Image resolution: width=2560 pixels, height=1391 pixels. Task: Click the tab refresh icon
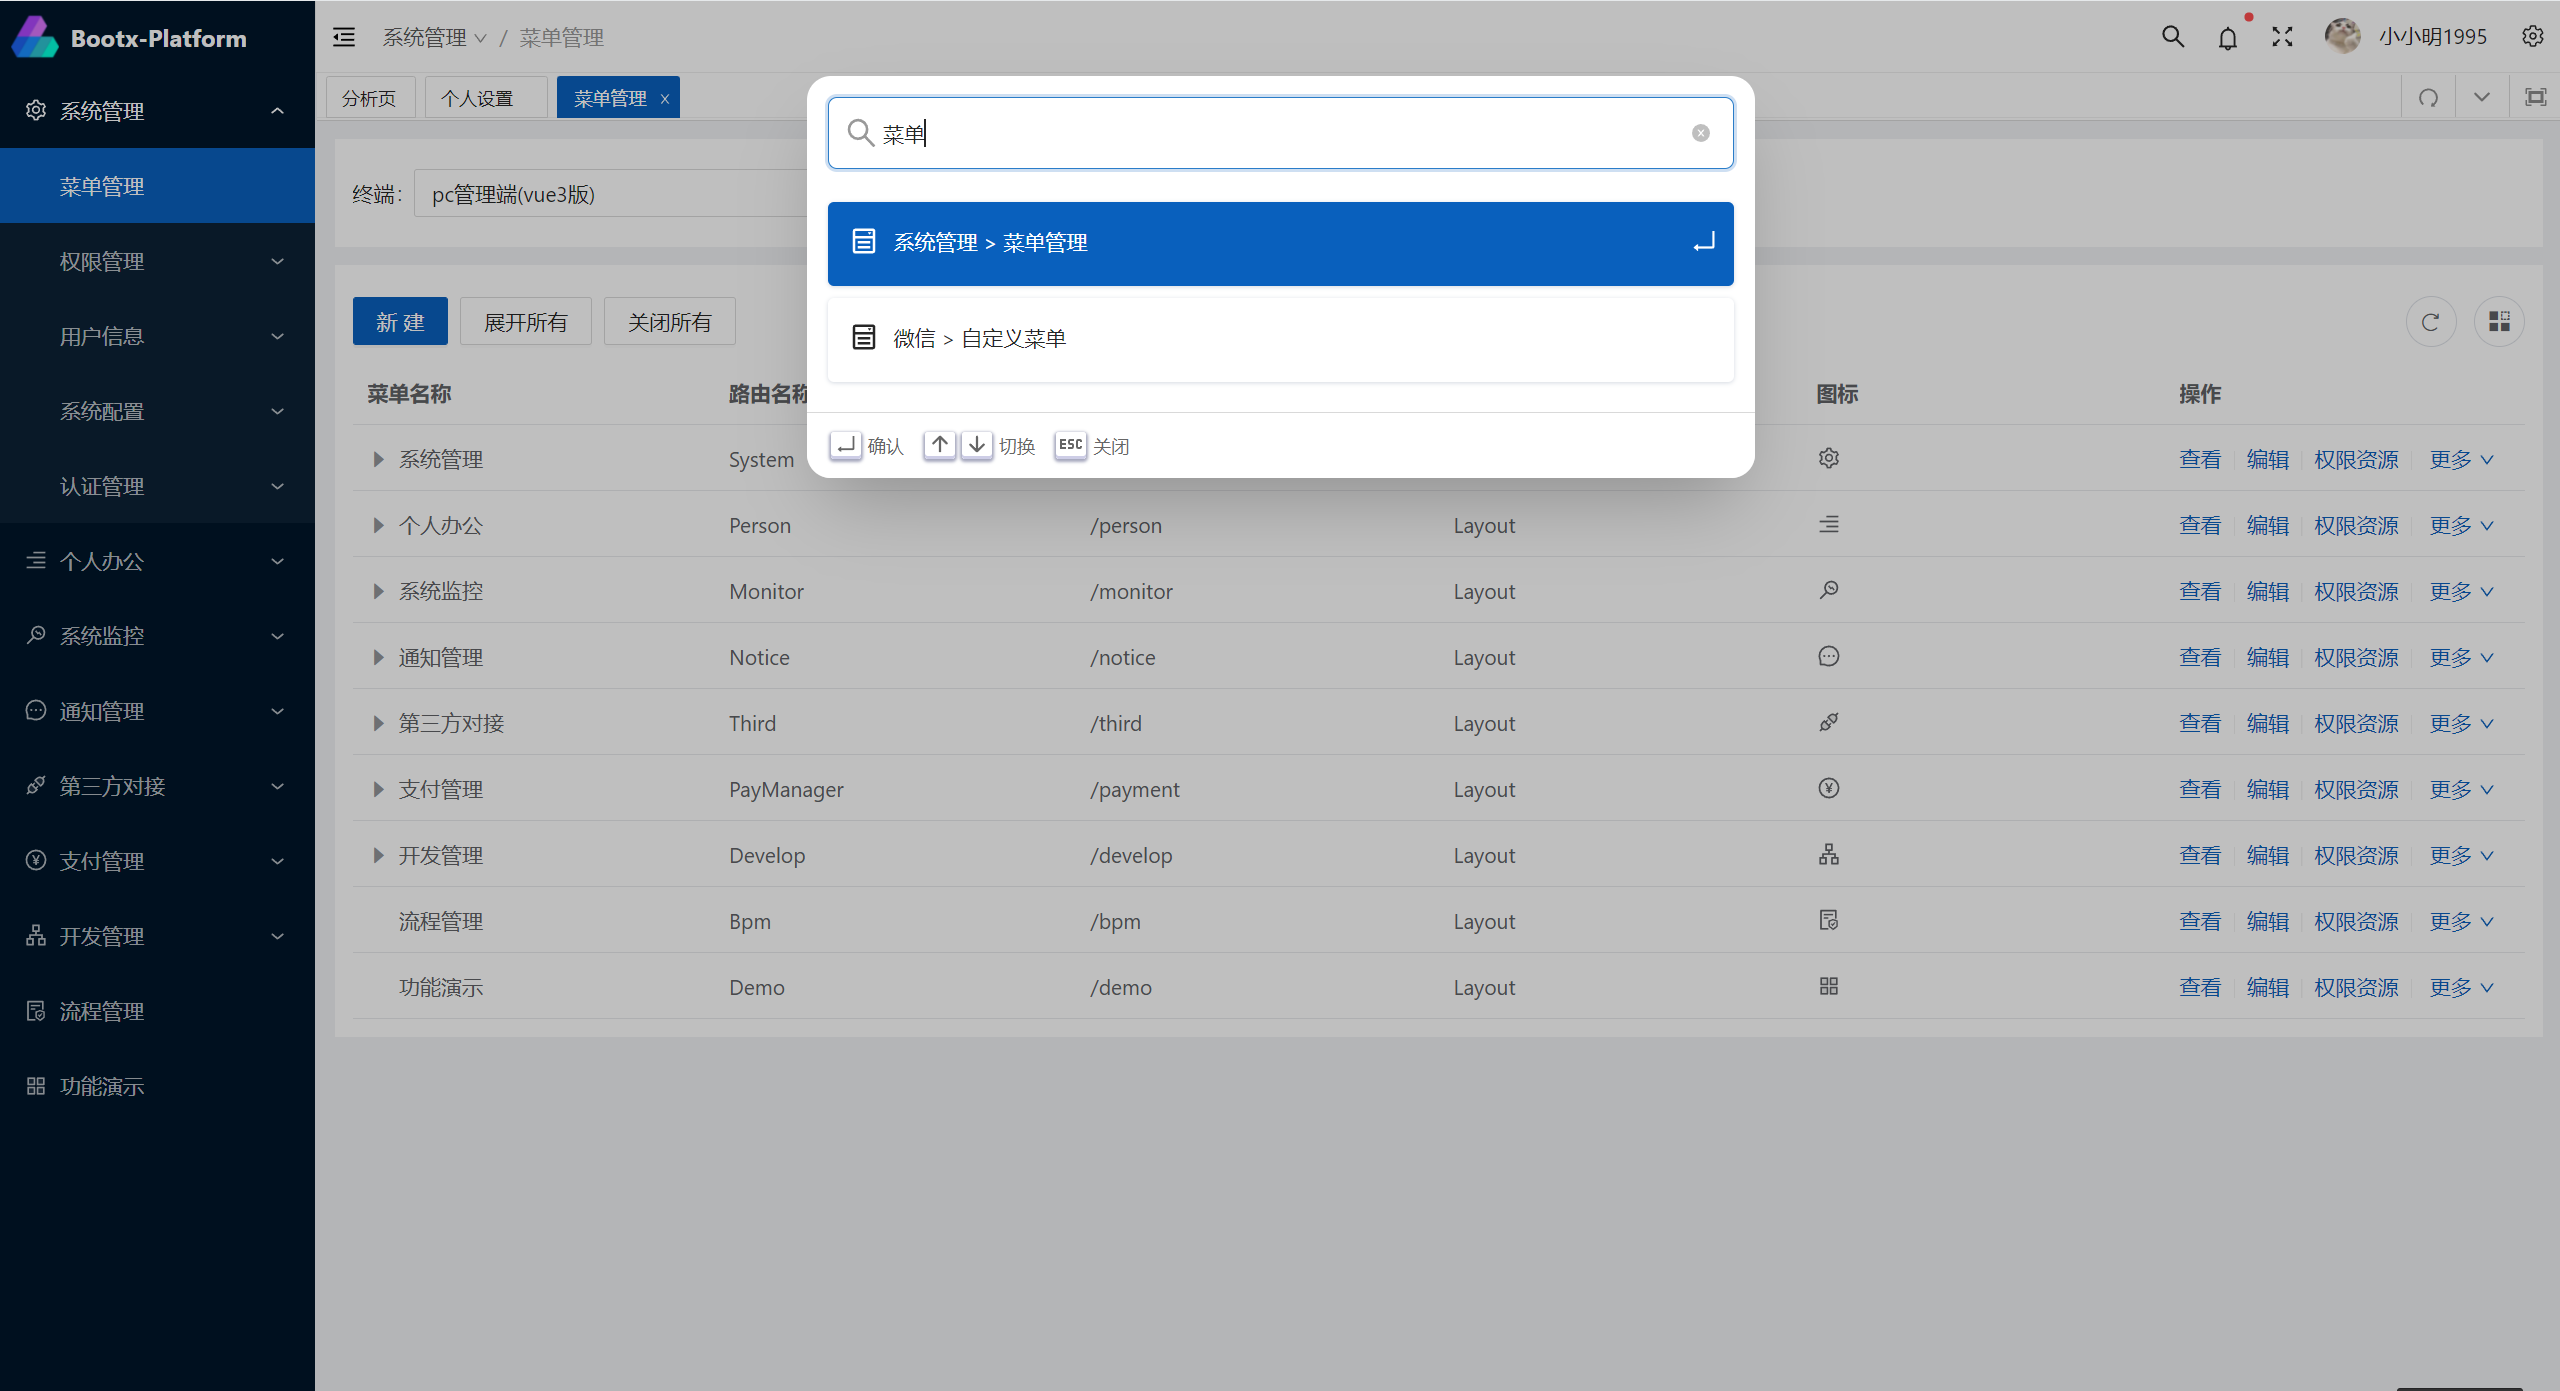click(x=2428, y=97)
